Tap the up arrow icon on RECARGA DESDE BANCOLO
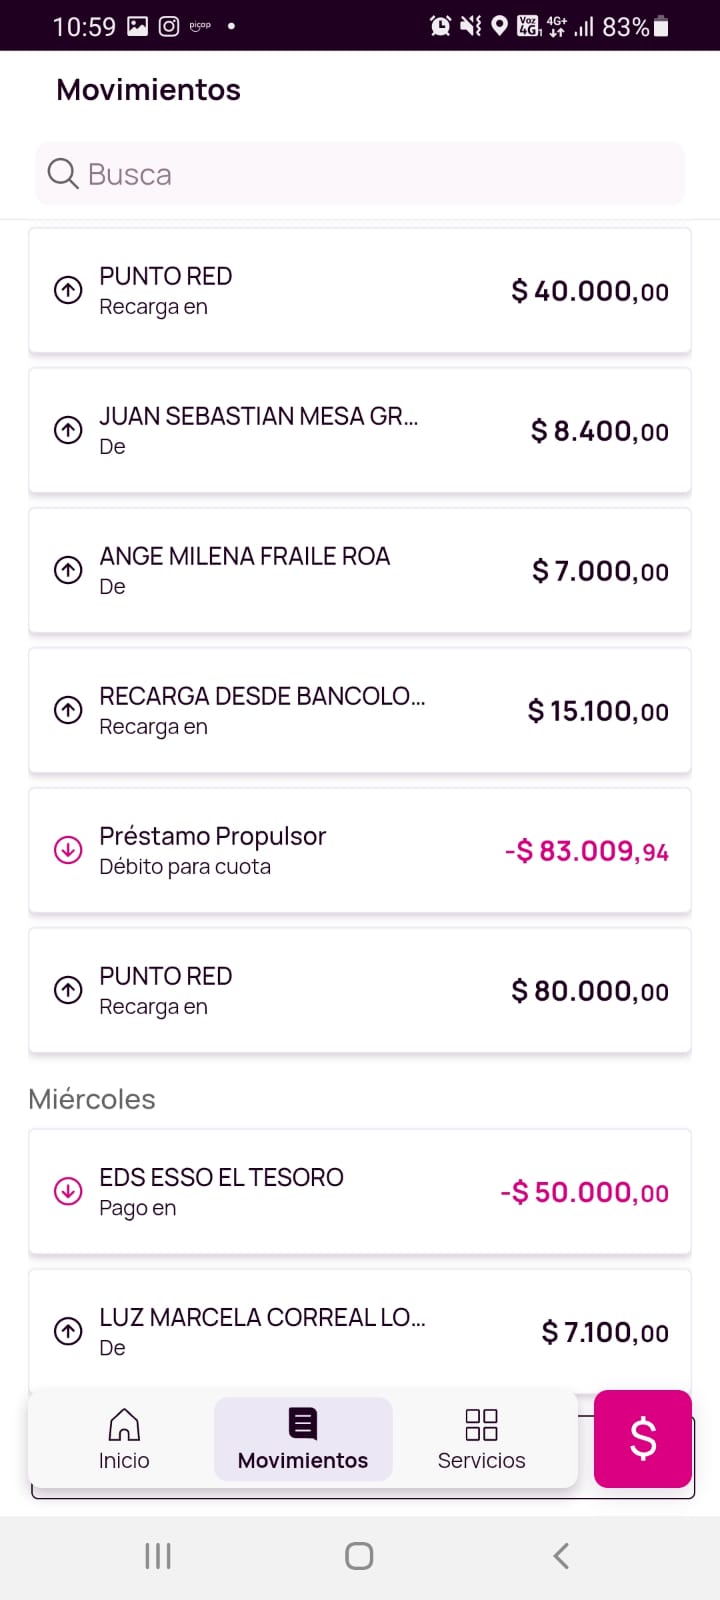720x1600 pixels. coord(68,711)
